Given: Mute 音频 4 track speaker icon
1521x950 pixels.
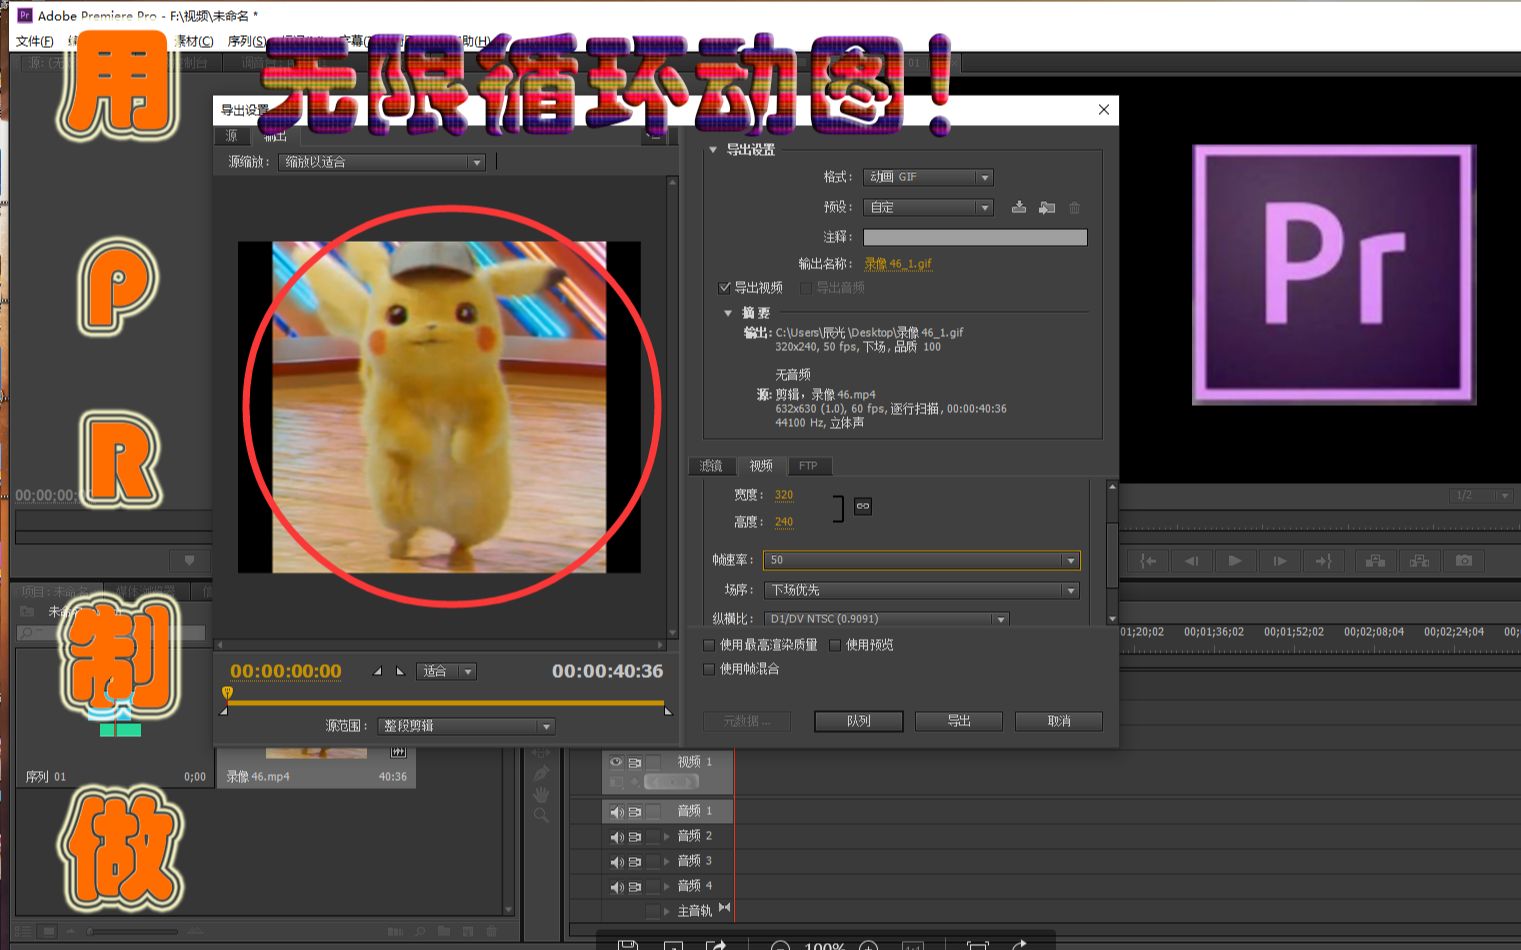Looking at the screenshot, I should 616,886.
